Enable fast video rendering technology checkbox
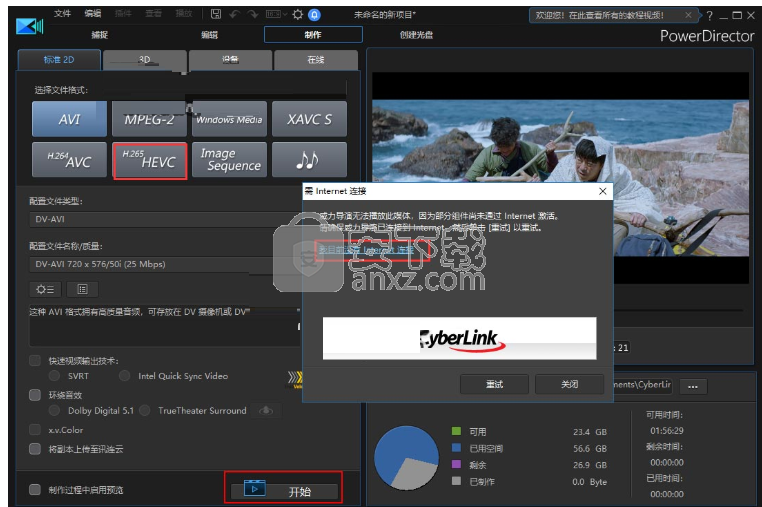Screen dimensions: 762x507 click(35, 361)
